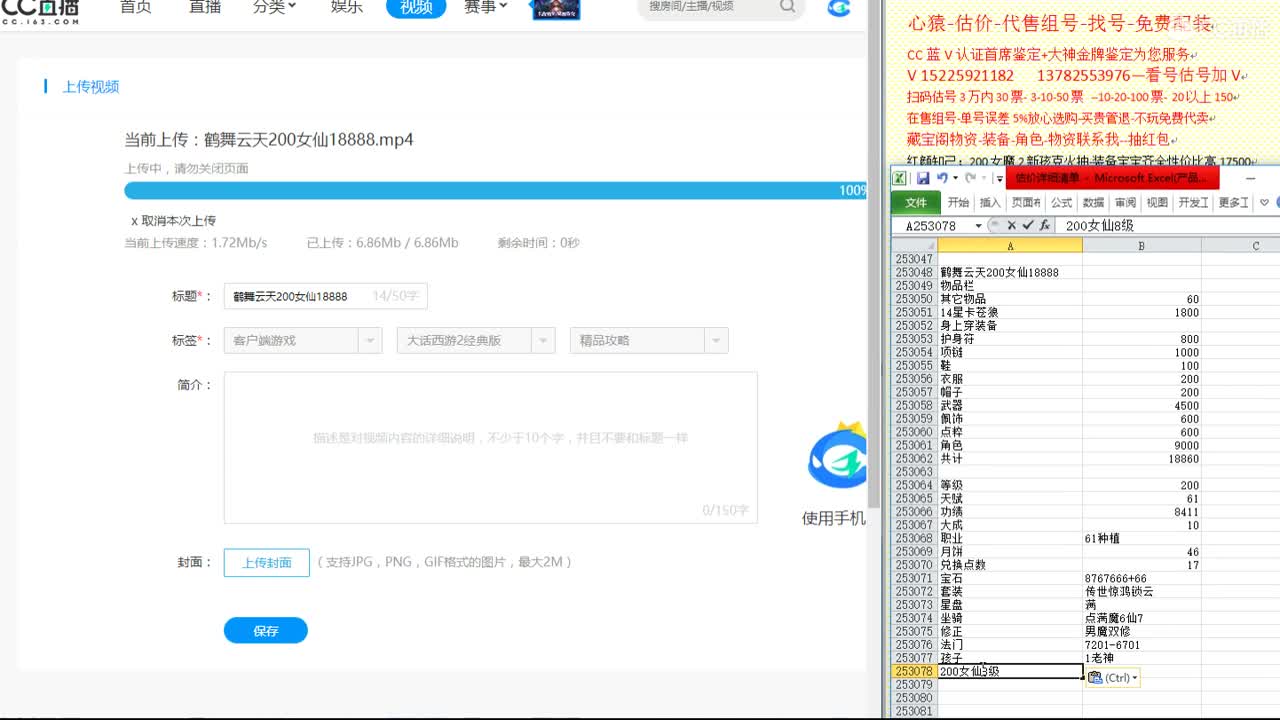Open the Excel 开发工 ribbon tab

coord(1193,202)
